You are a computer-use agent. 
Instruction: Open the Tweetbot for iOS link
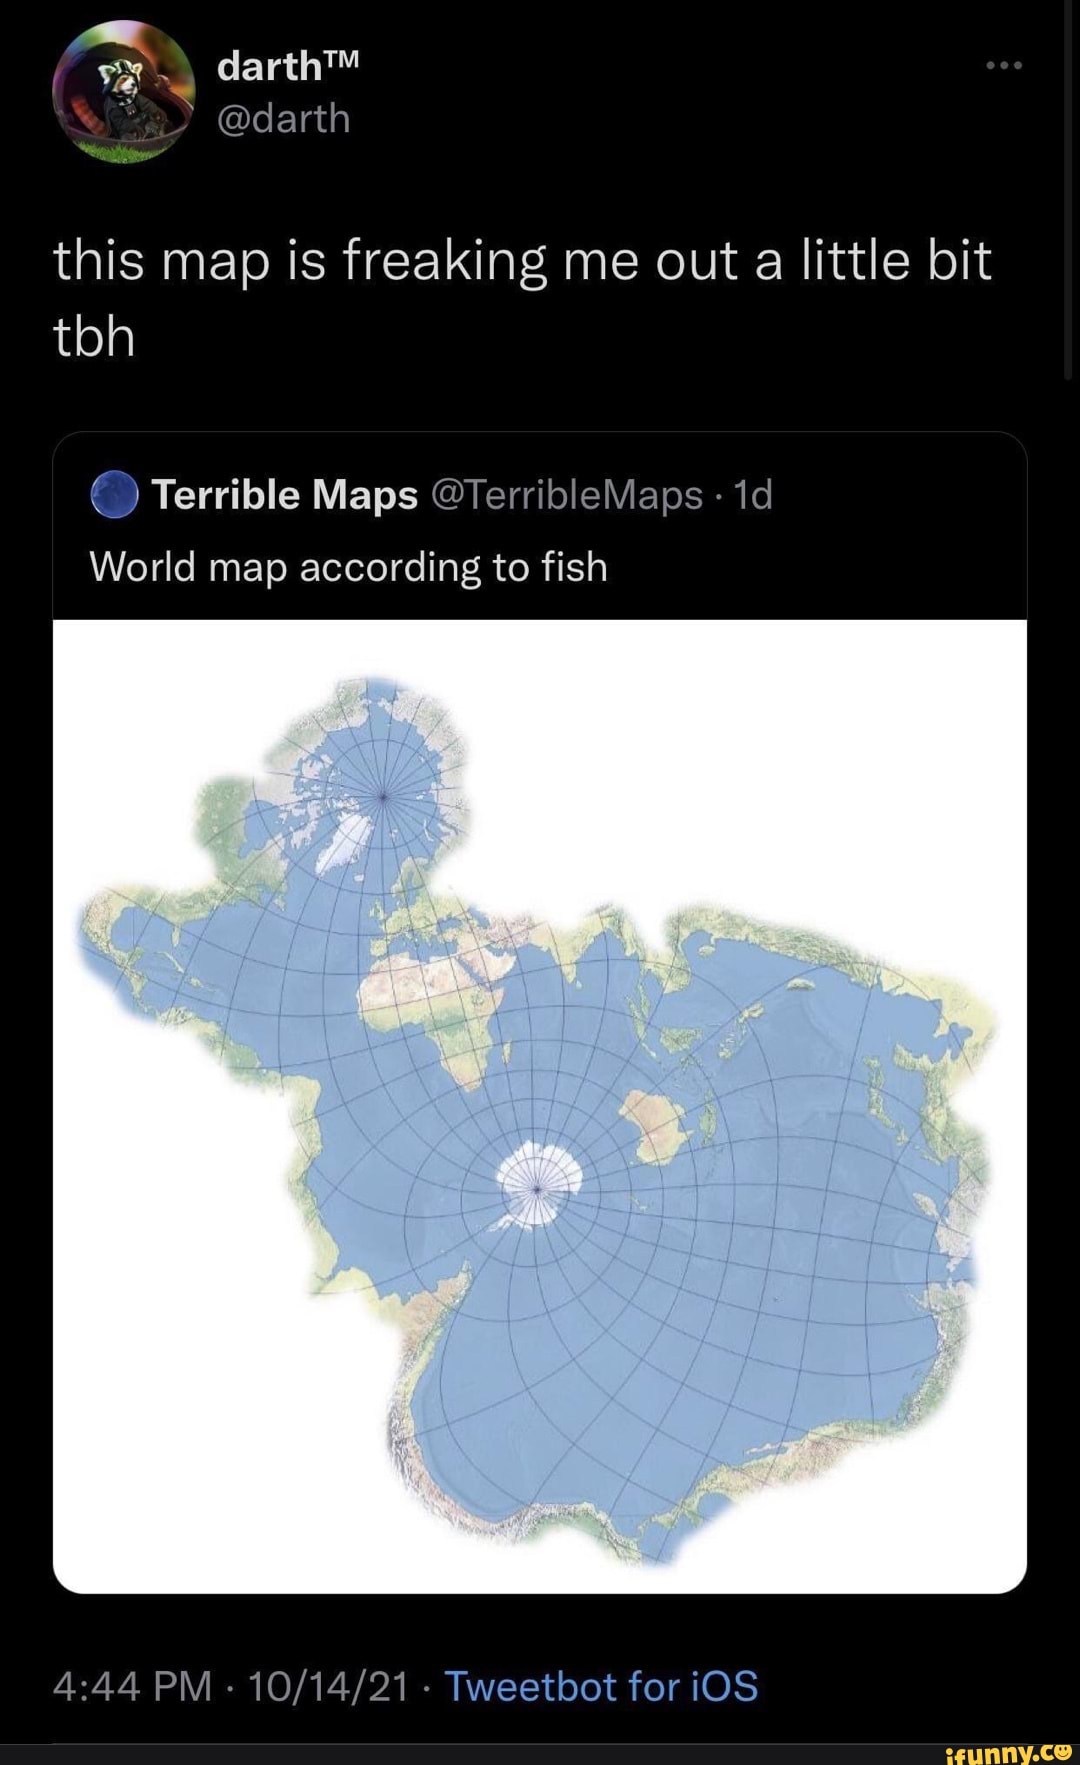point(601,1686)
